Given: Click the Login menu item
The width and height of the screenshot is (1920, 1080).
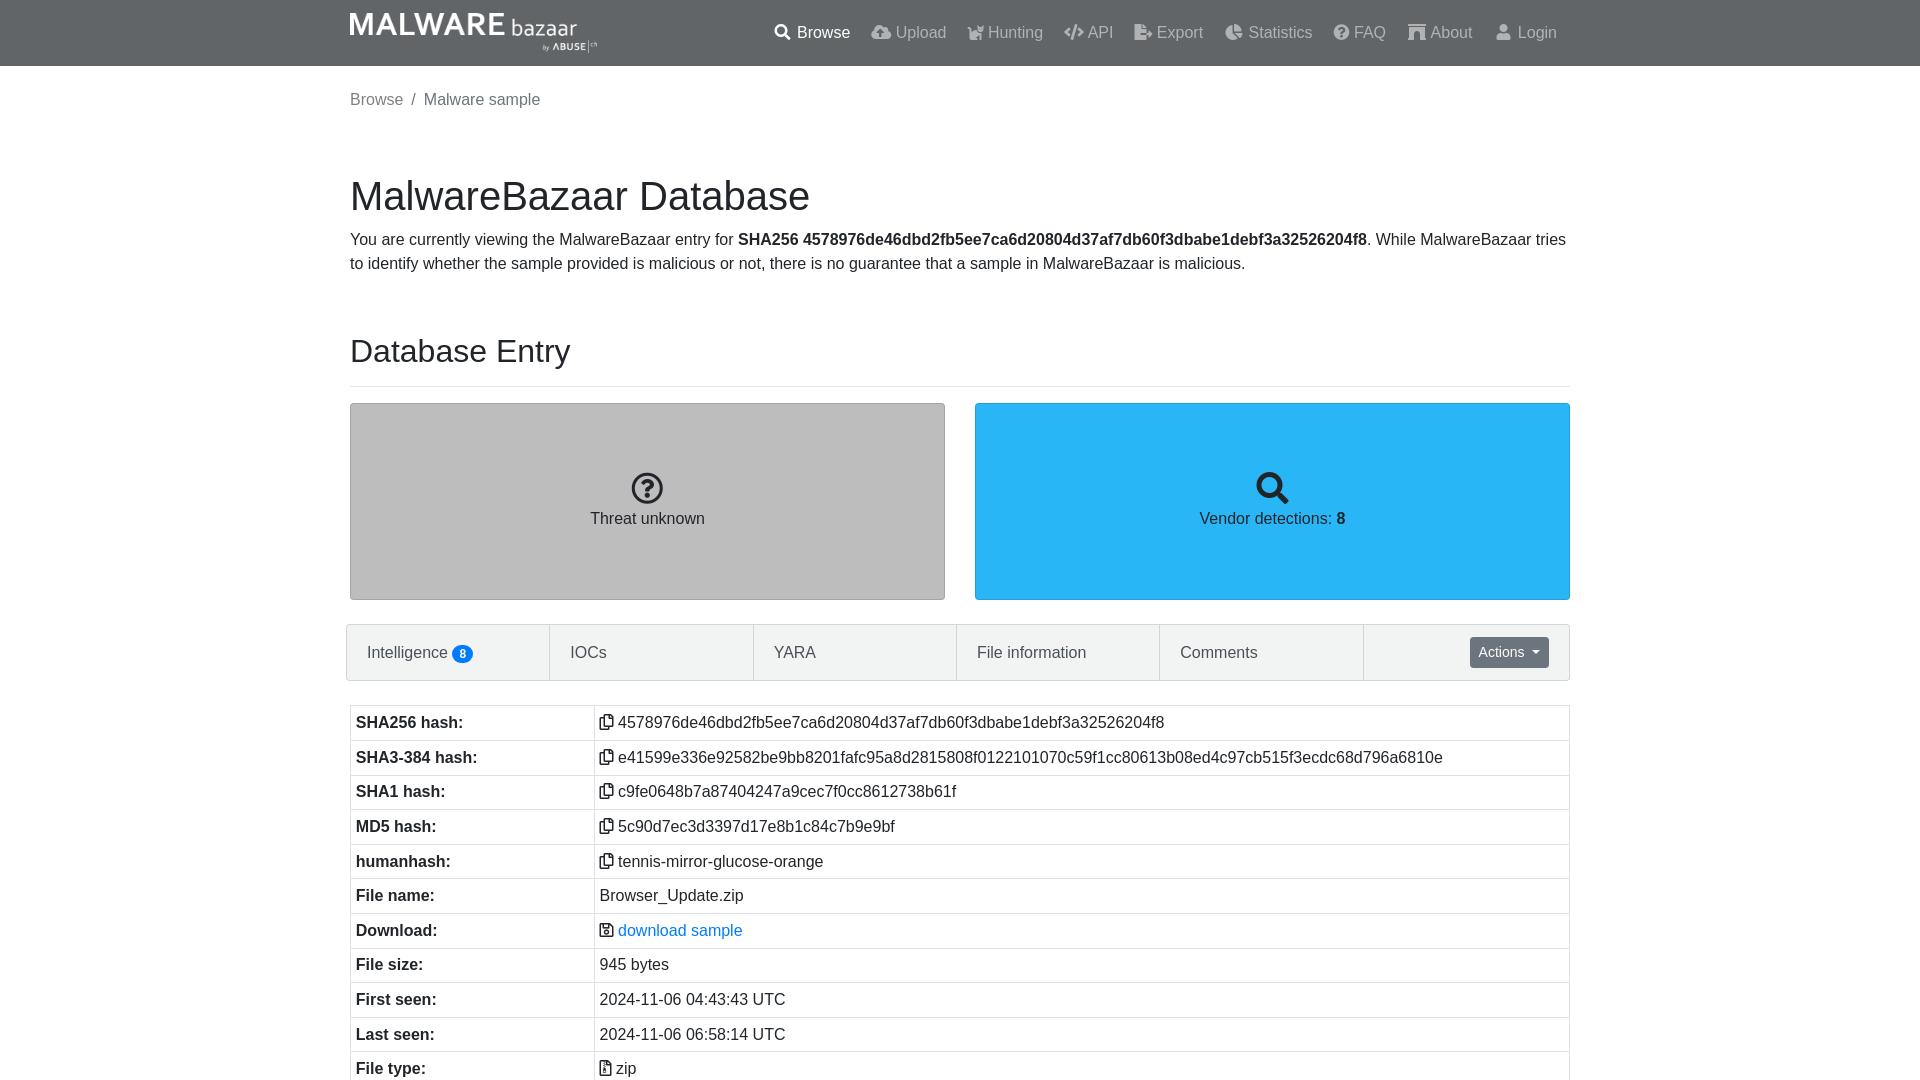Looking at the screenshot, I should pyautogui.click(x=1527, y=33).
